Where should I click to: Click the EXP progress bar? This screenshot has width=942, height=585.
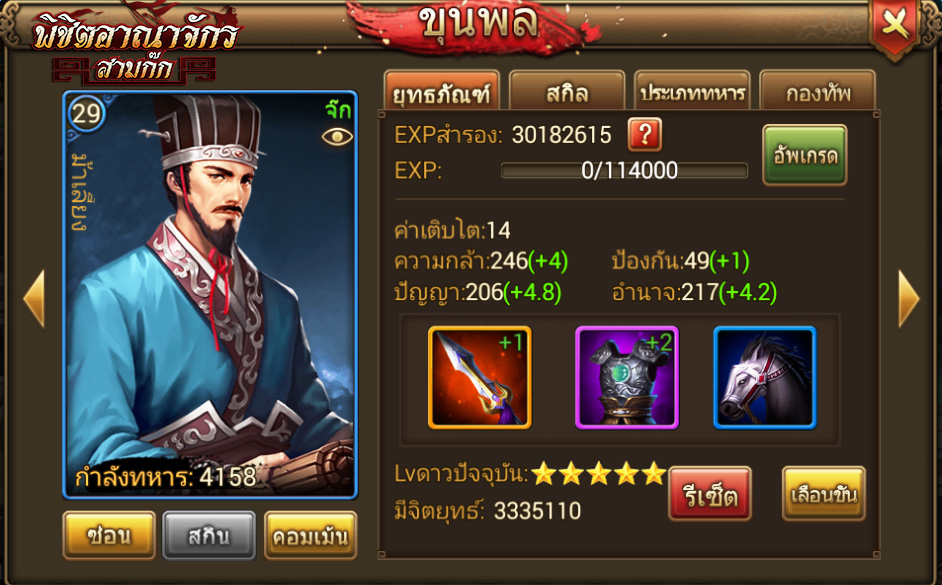pyautogui.click(x=624, y=171)
